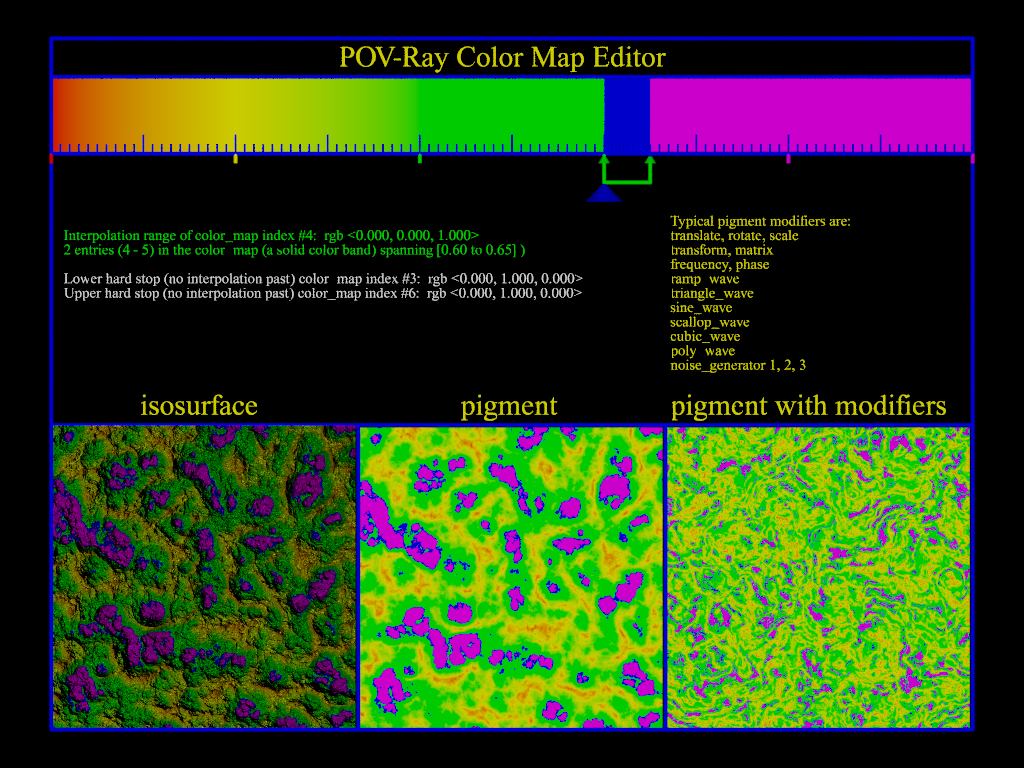This screenshot has height=768, width=1024.
Task: Open the pigment with modifiers preview
Action: click(x=818, y=576)
